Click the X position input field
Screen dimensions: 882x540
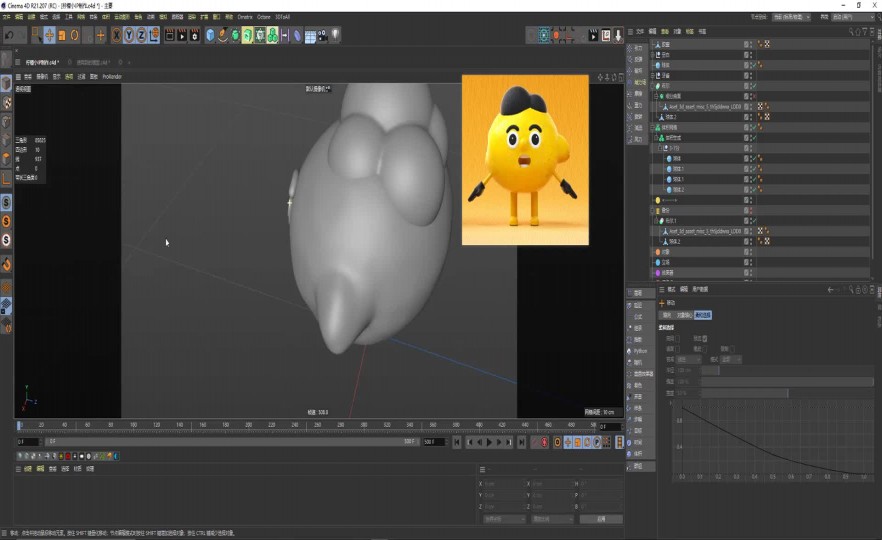click(504, 484)
